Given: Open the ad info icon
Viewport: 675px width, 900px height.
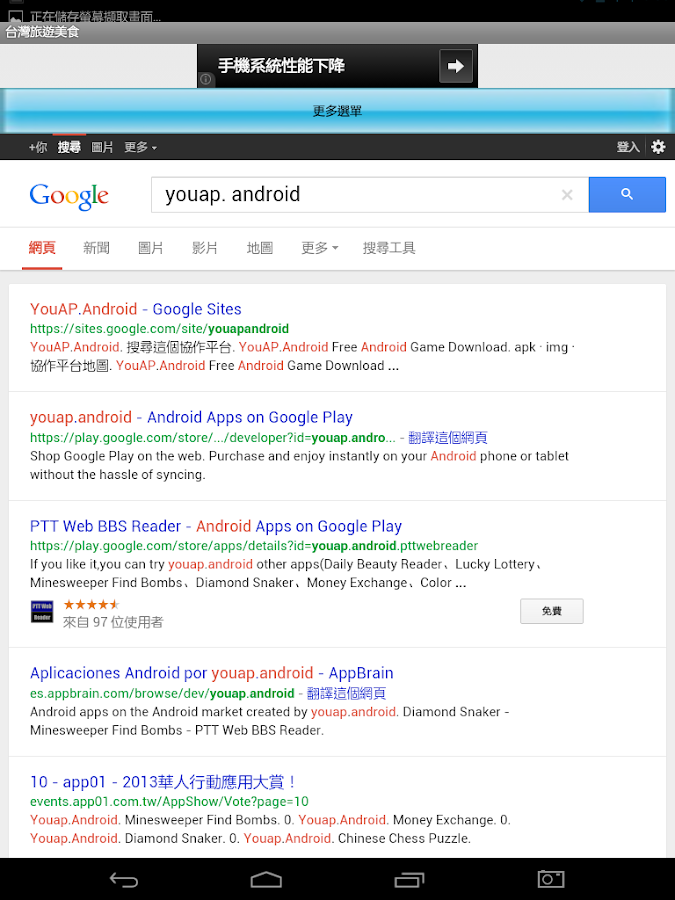Looking at the screenshot, I should pos(205,80).
